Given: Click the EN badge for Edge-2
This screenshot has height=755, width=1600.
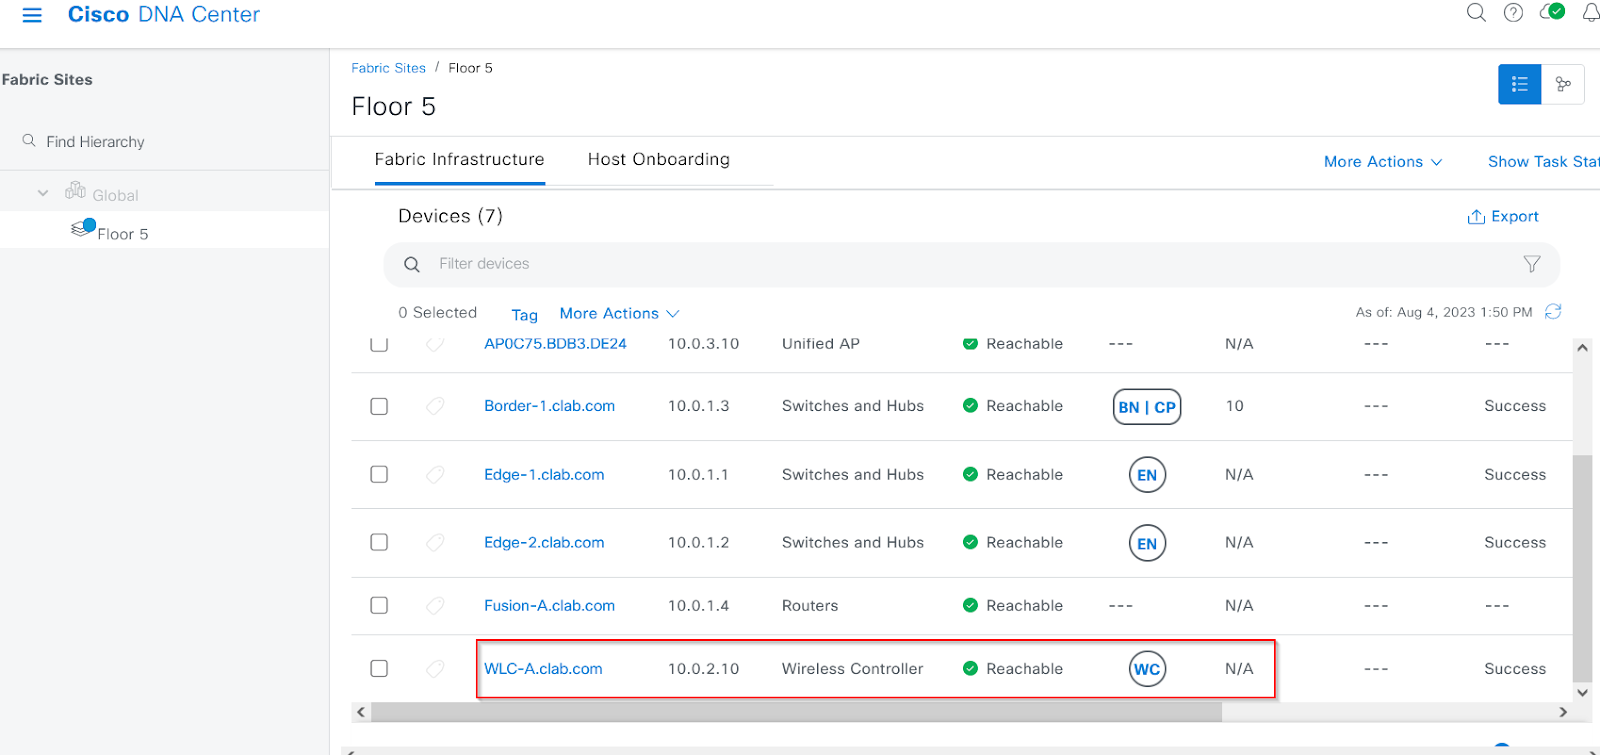Looking at the screenshot, I should coord(1147,543).
